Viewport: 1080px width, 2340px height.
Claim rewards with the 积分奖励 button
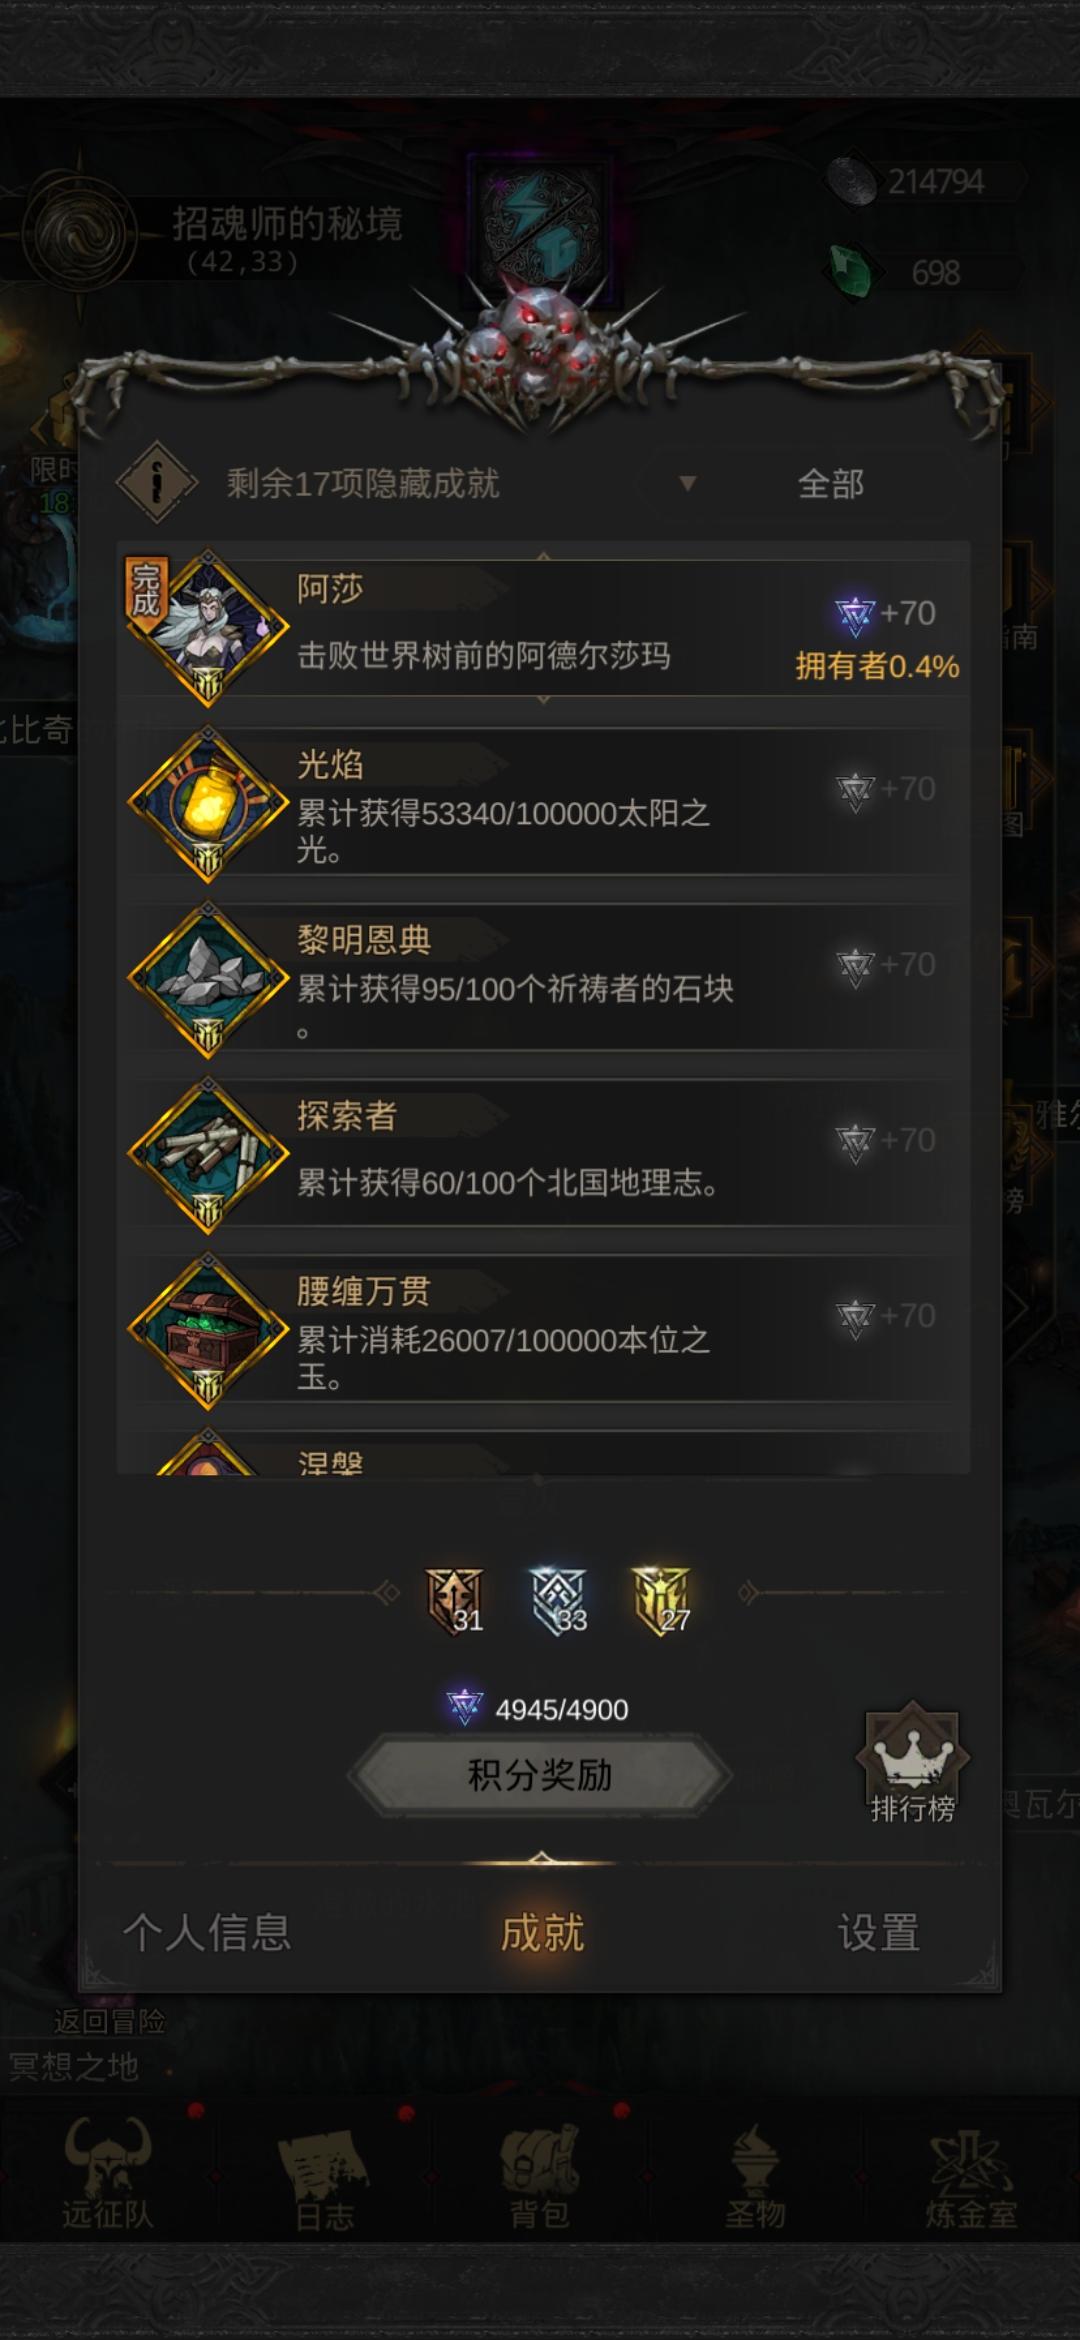tap(540, 1775)
